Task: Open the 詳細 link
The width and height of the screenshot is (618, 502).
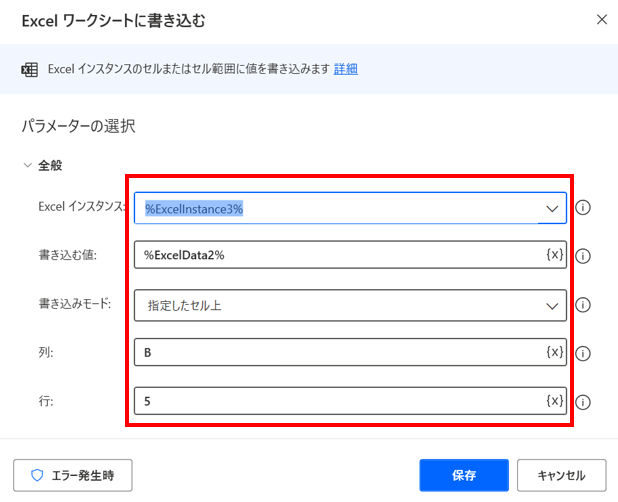Action: tap(346, 69)
